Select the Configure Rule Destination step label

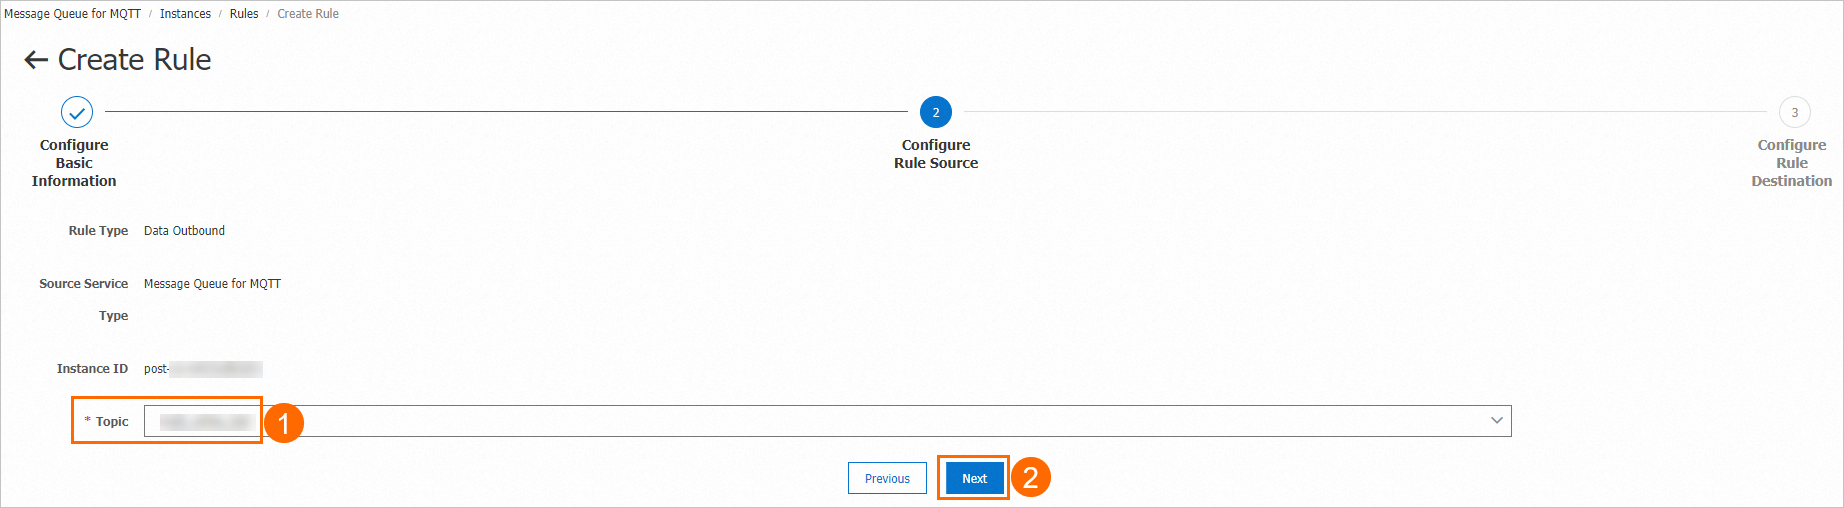click(1792, 163)
